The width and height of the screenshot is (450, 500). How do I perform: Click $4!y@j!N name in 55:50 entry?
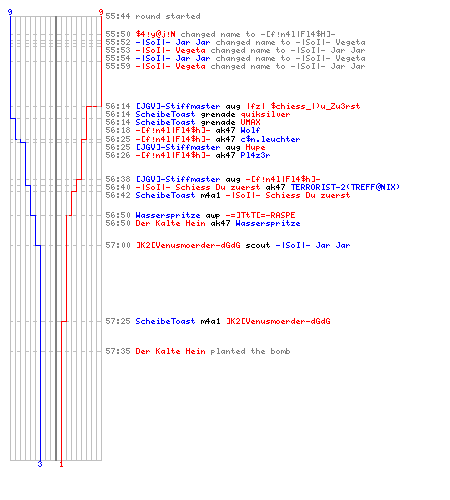(x=155, y=34)
